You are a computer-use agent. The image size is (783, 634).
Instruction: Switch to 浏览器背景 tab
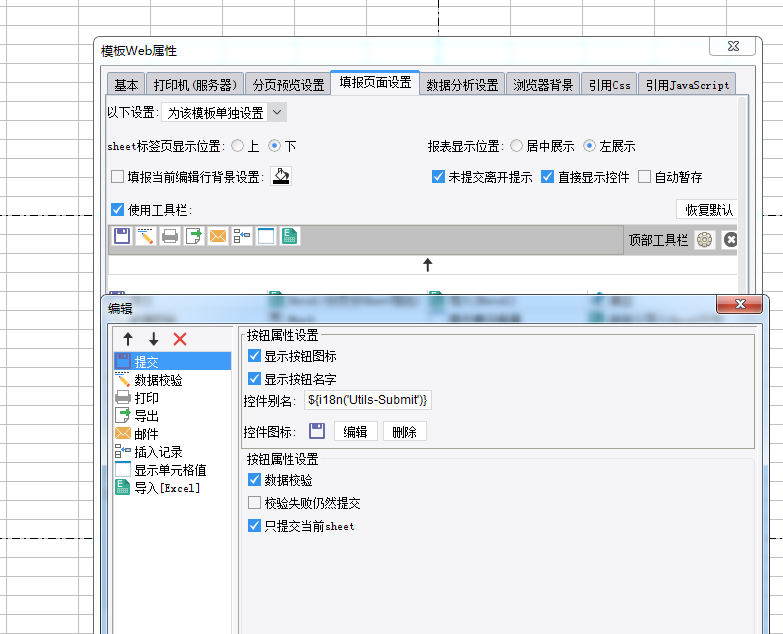tap(543, 84)
